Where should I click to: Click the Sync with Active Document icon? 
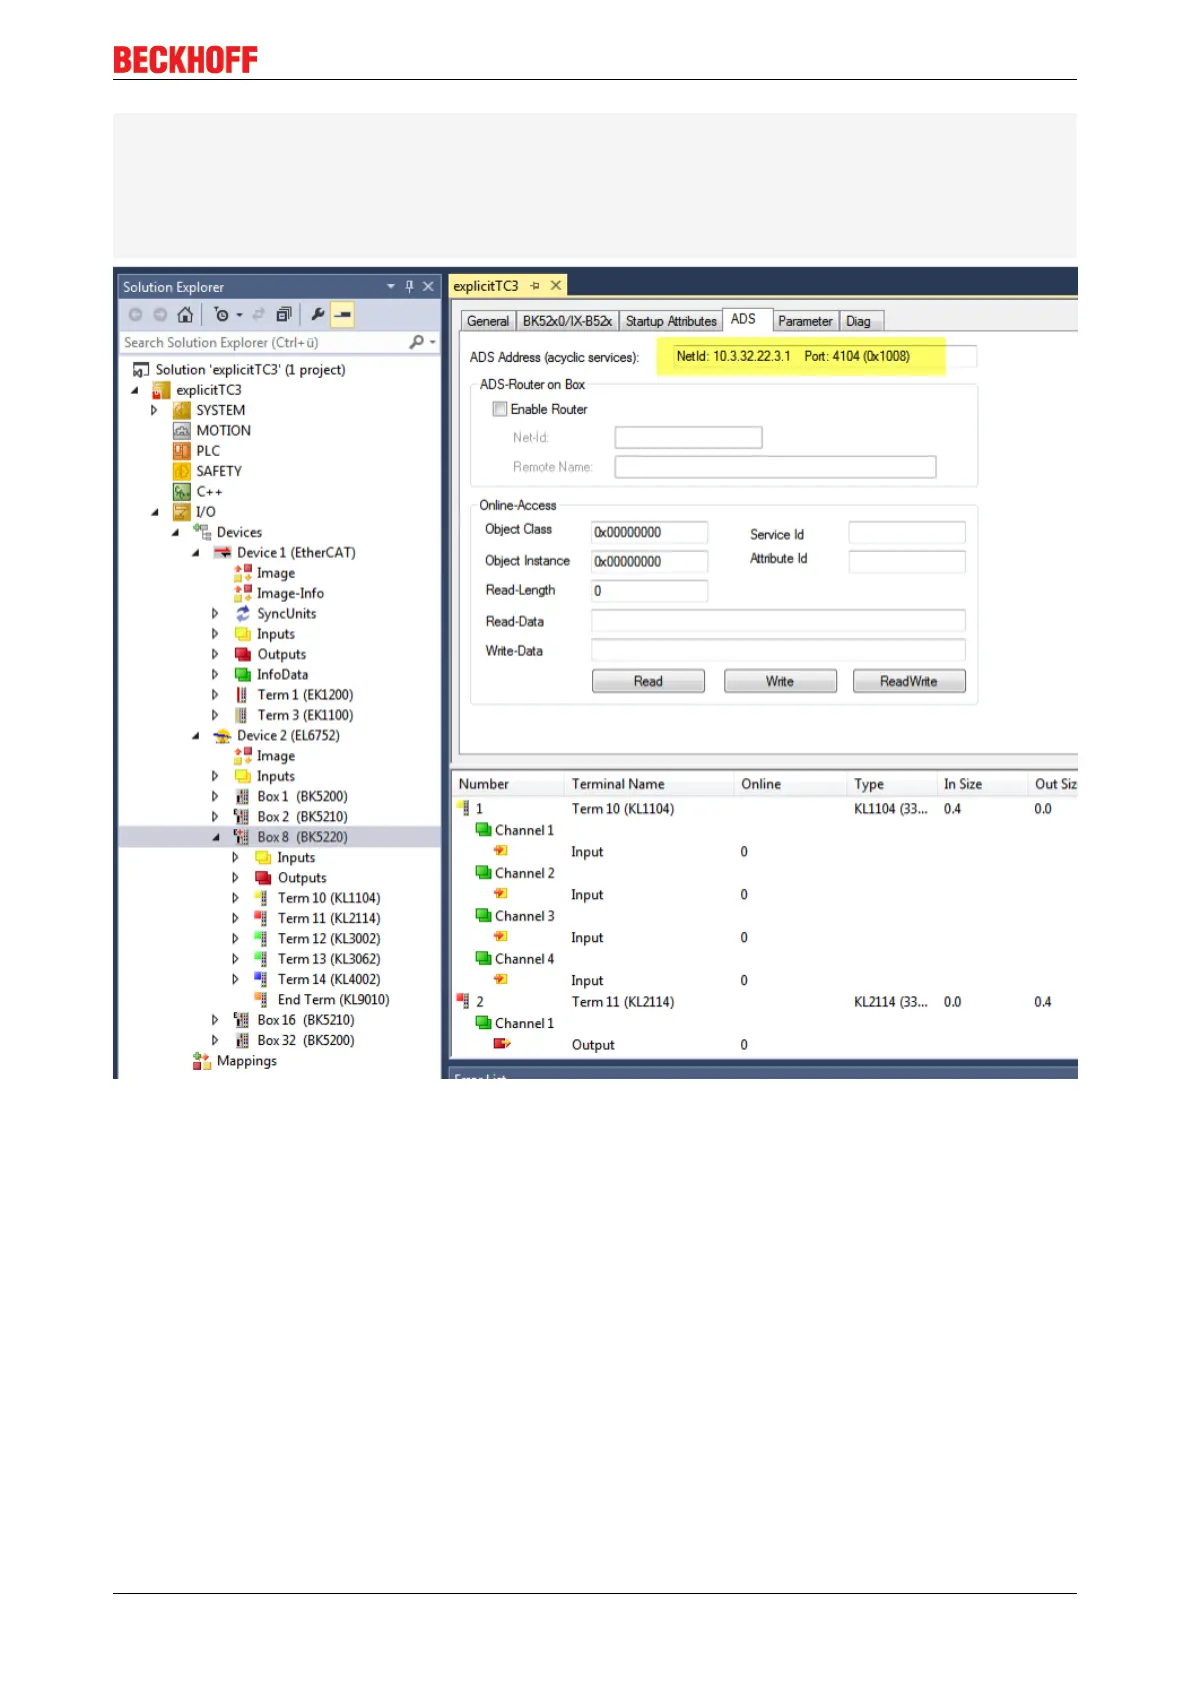(259, 315)
